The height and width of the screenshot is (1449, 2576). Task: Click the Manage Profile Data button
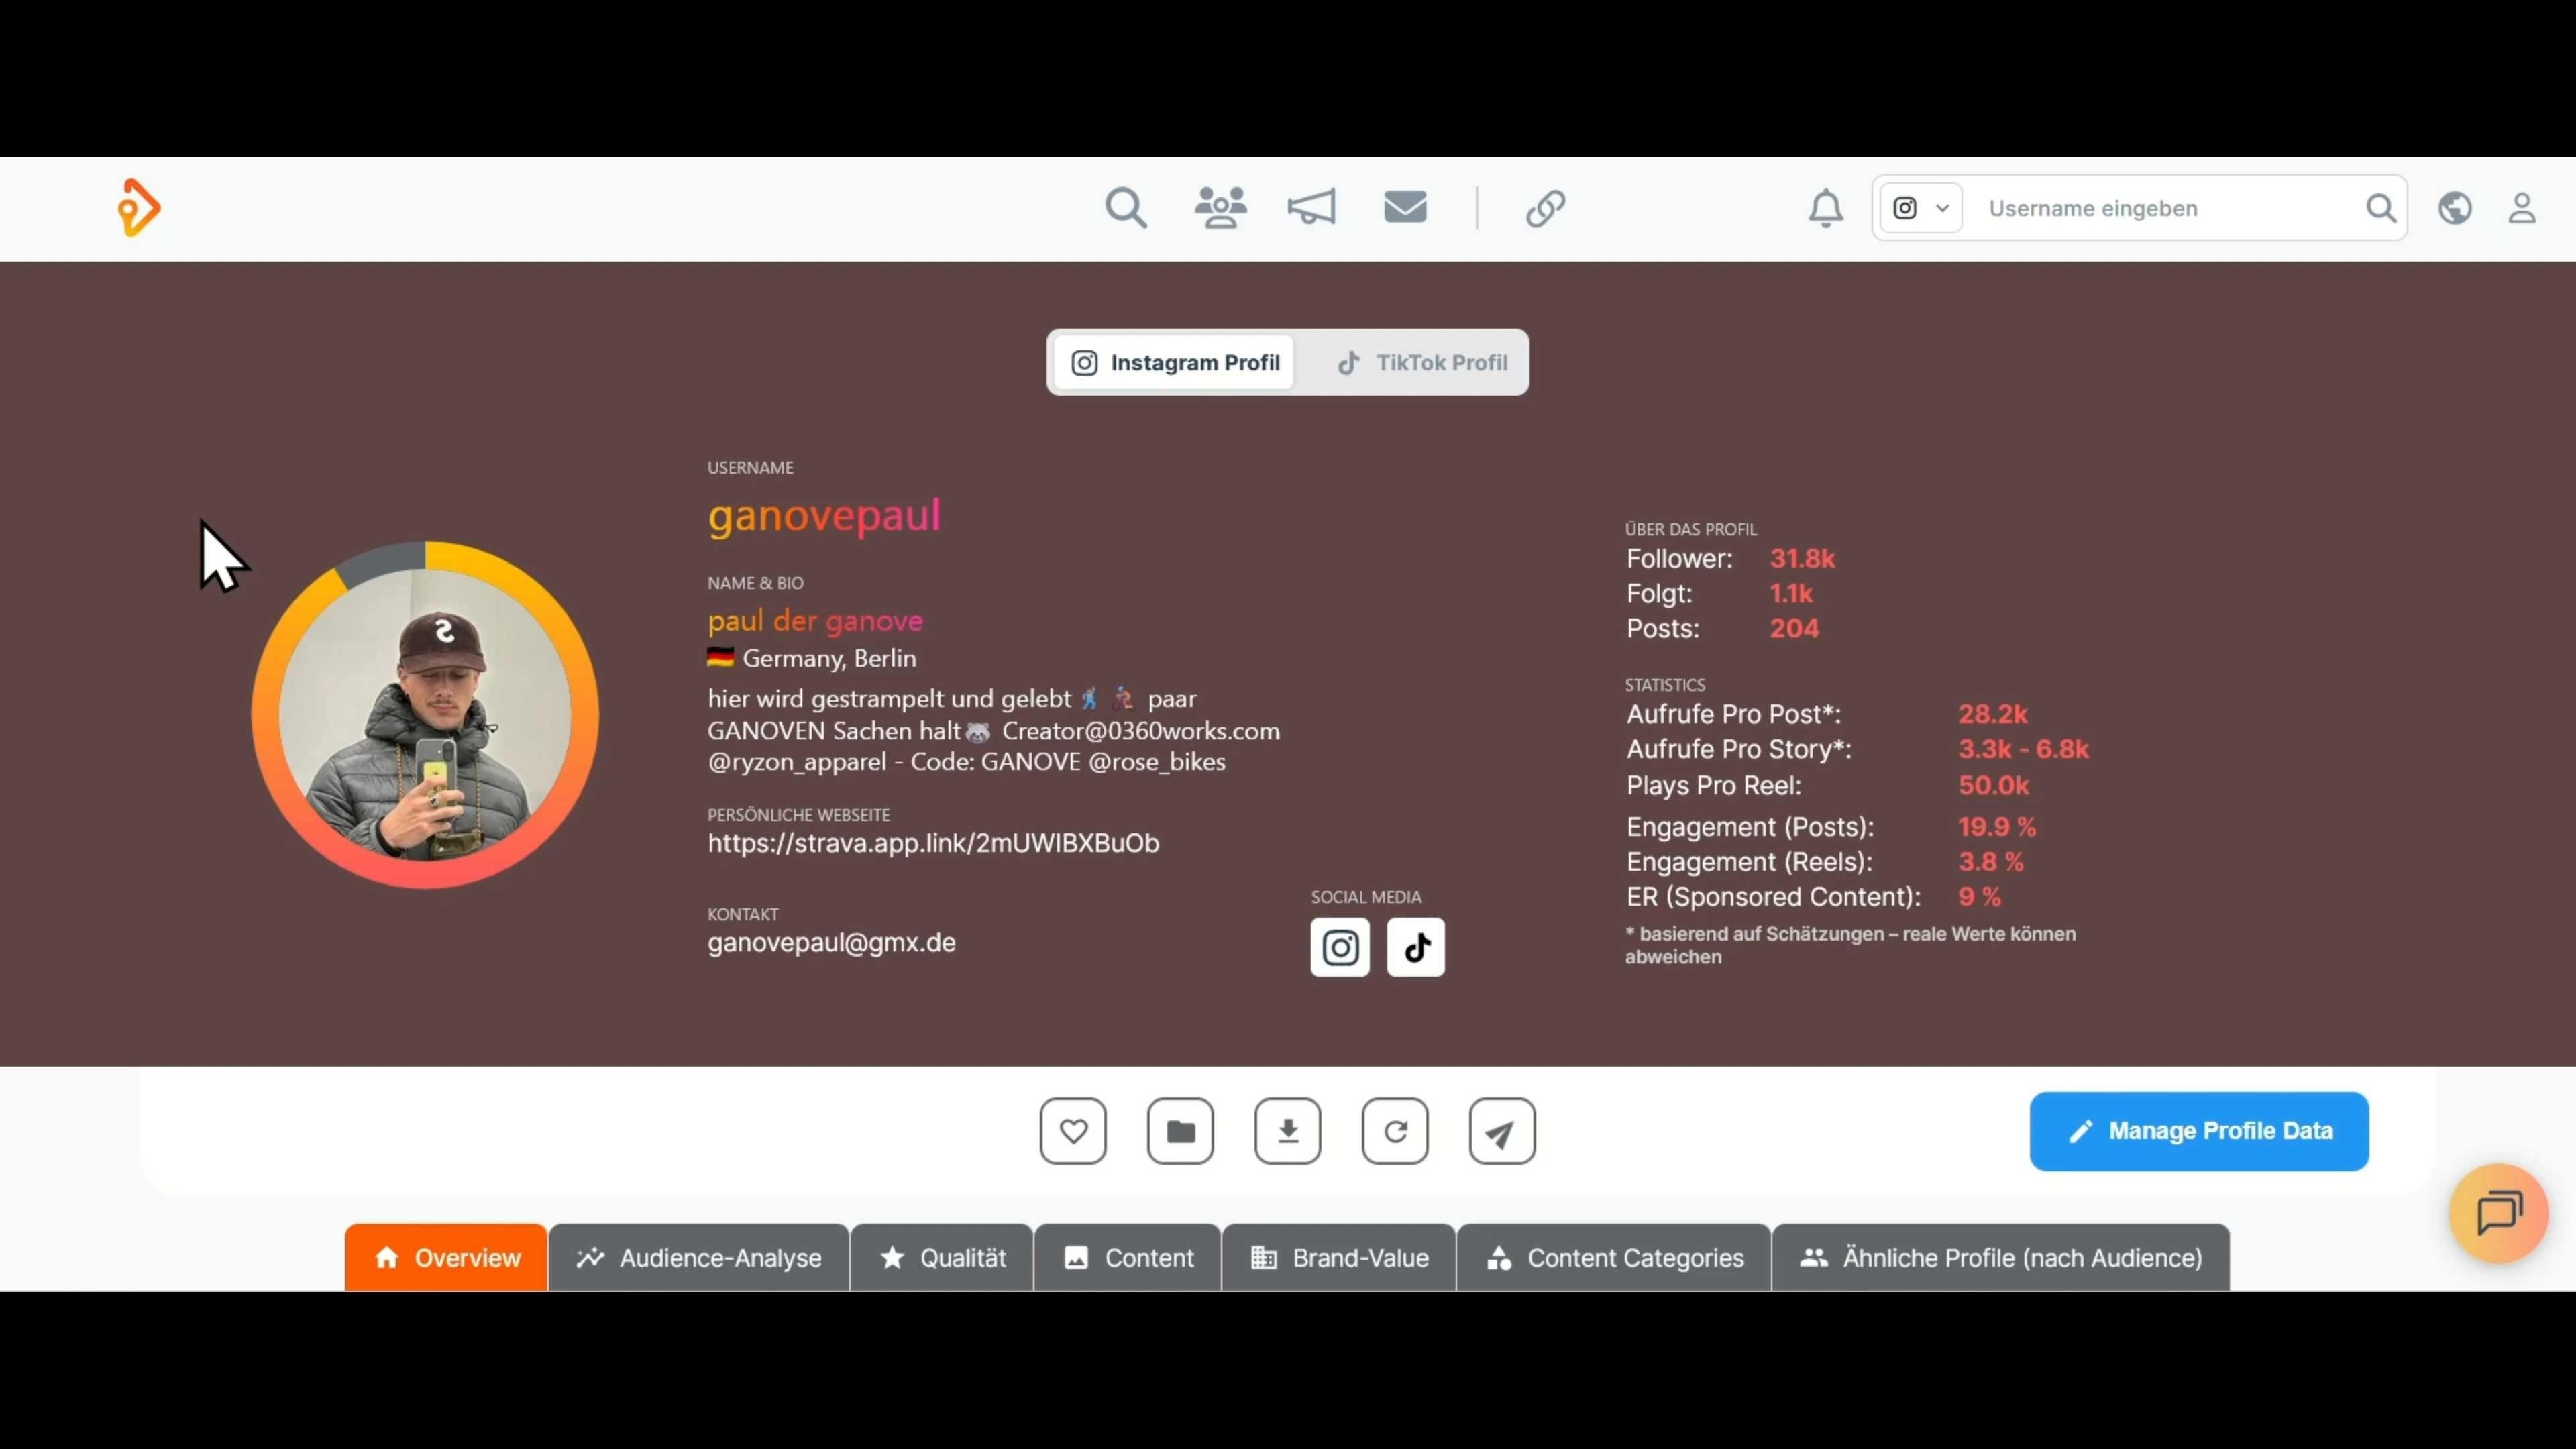click(x=2199, y=1131)
